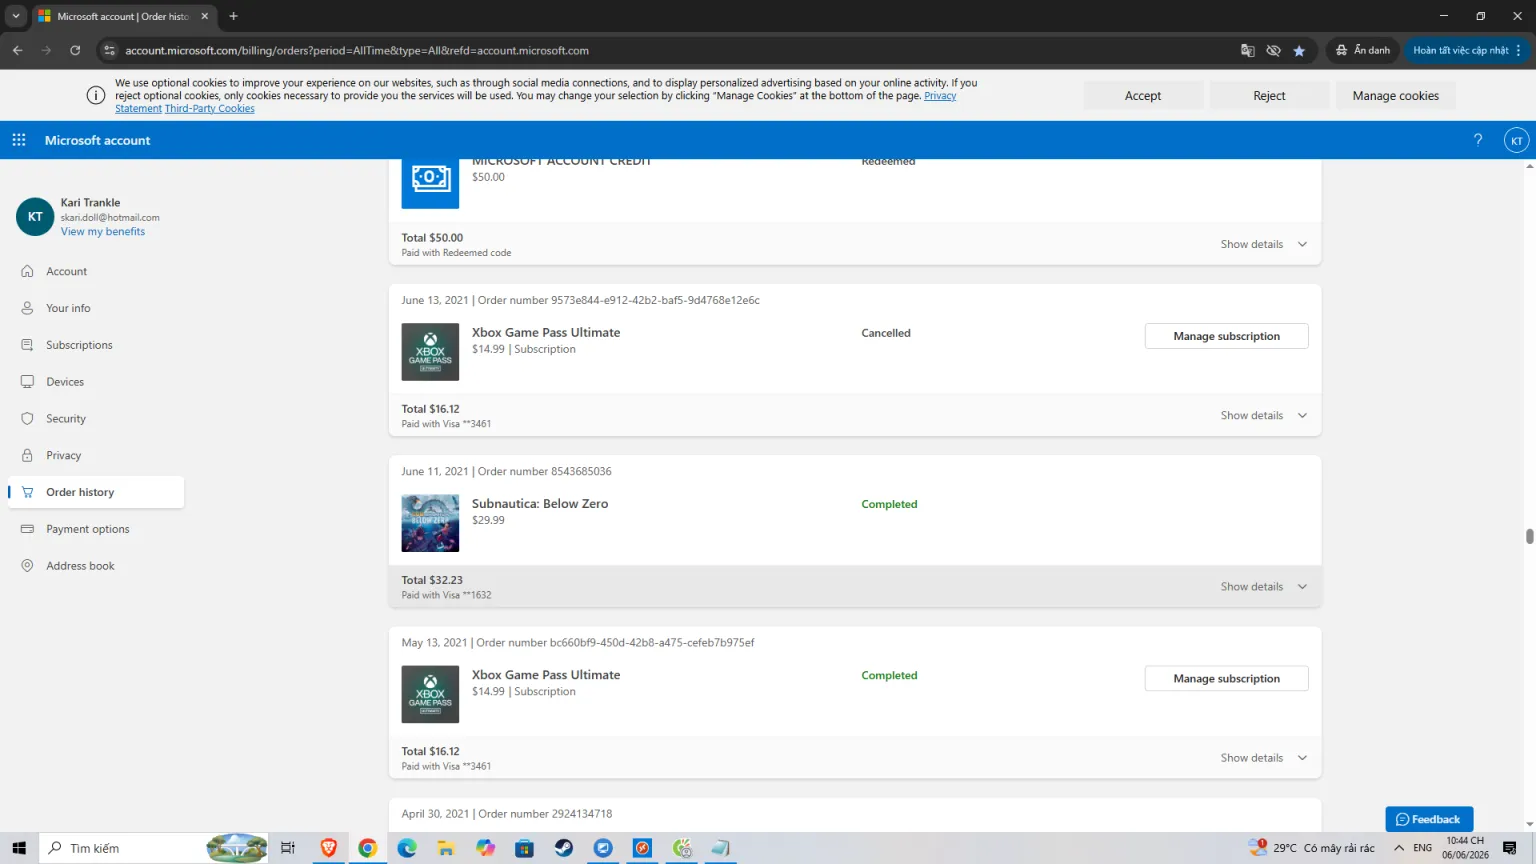This screenshot has width=1536, height=864.
Task: Open File Explorer from the taskbar
Action: coord(446,848)
